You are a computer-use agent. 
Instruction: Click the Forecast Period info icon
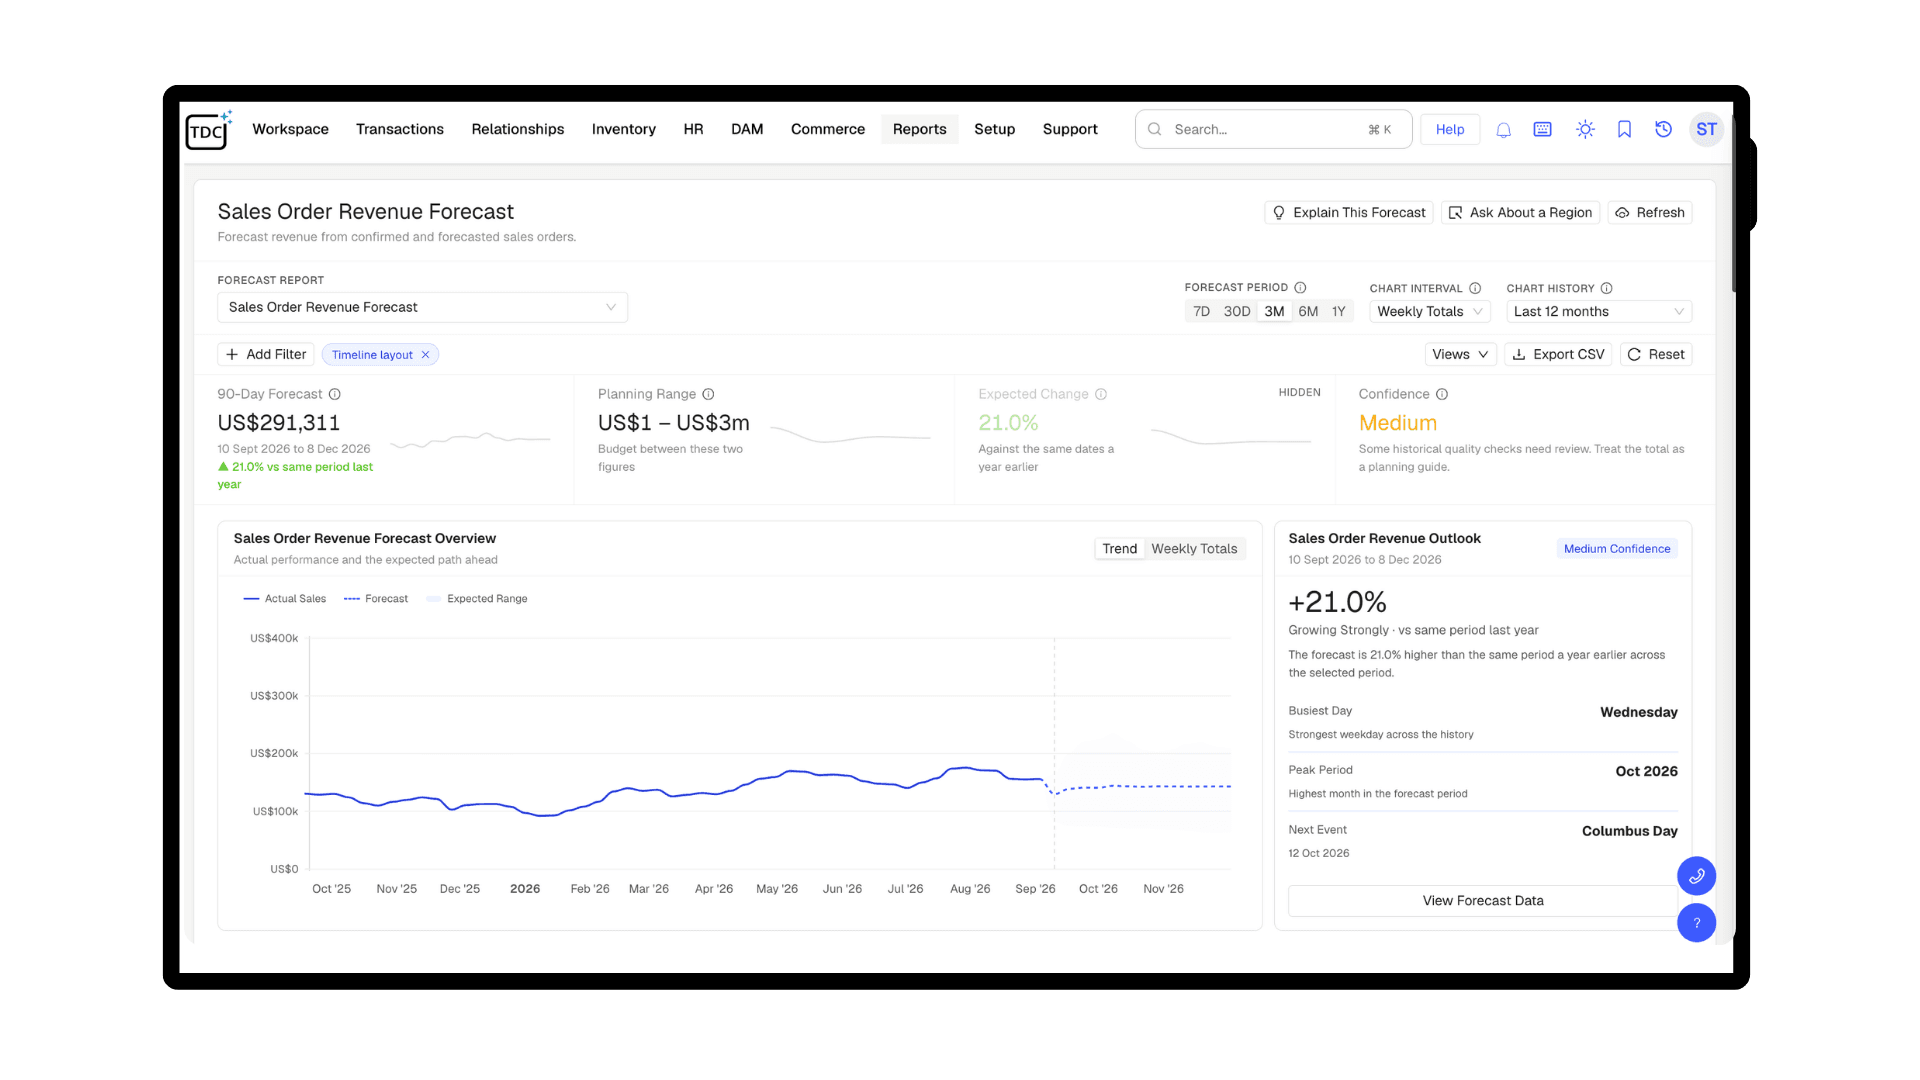click(x=1300, y=288)
